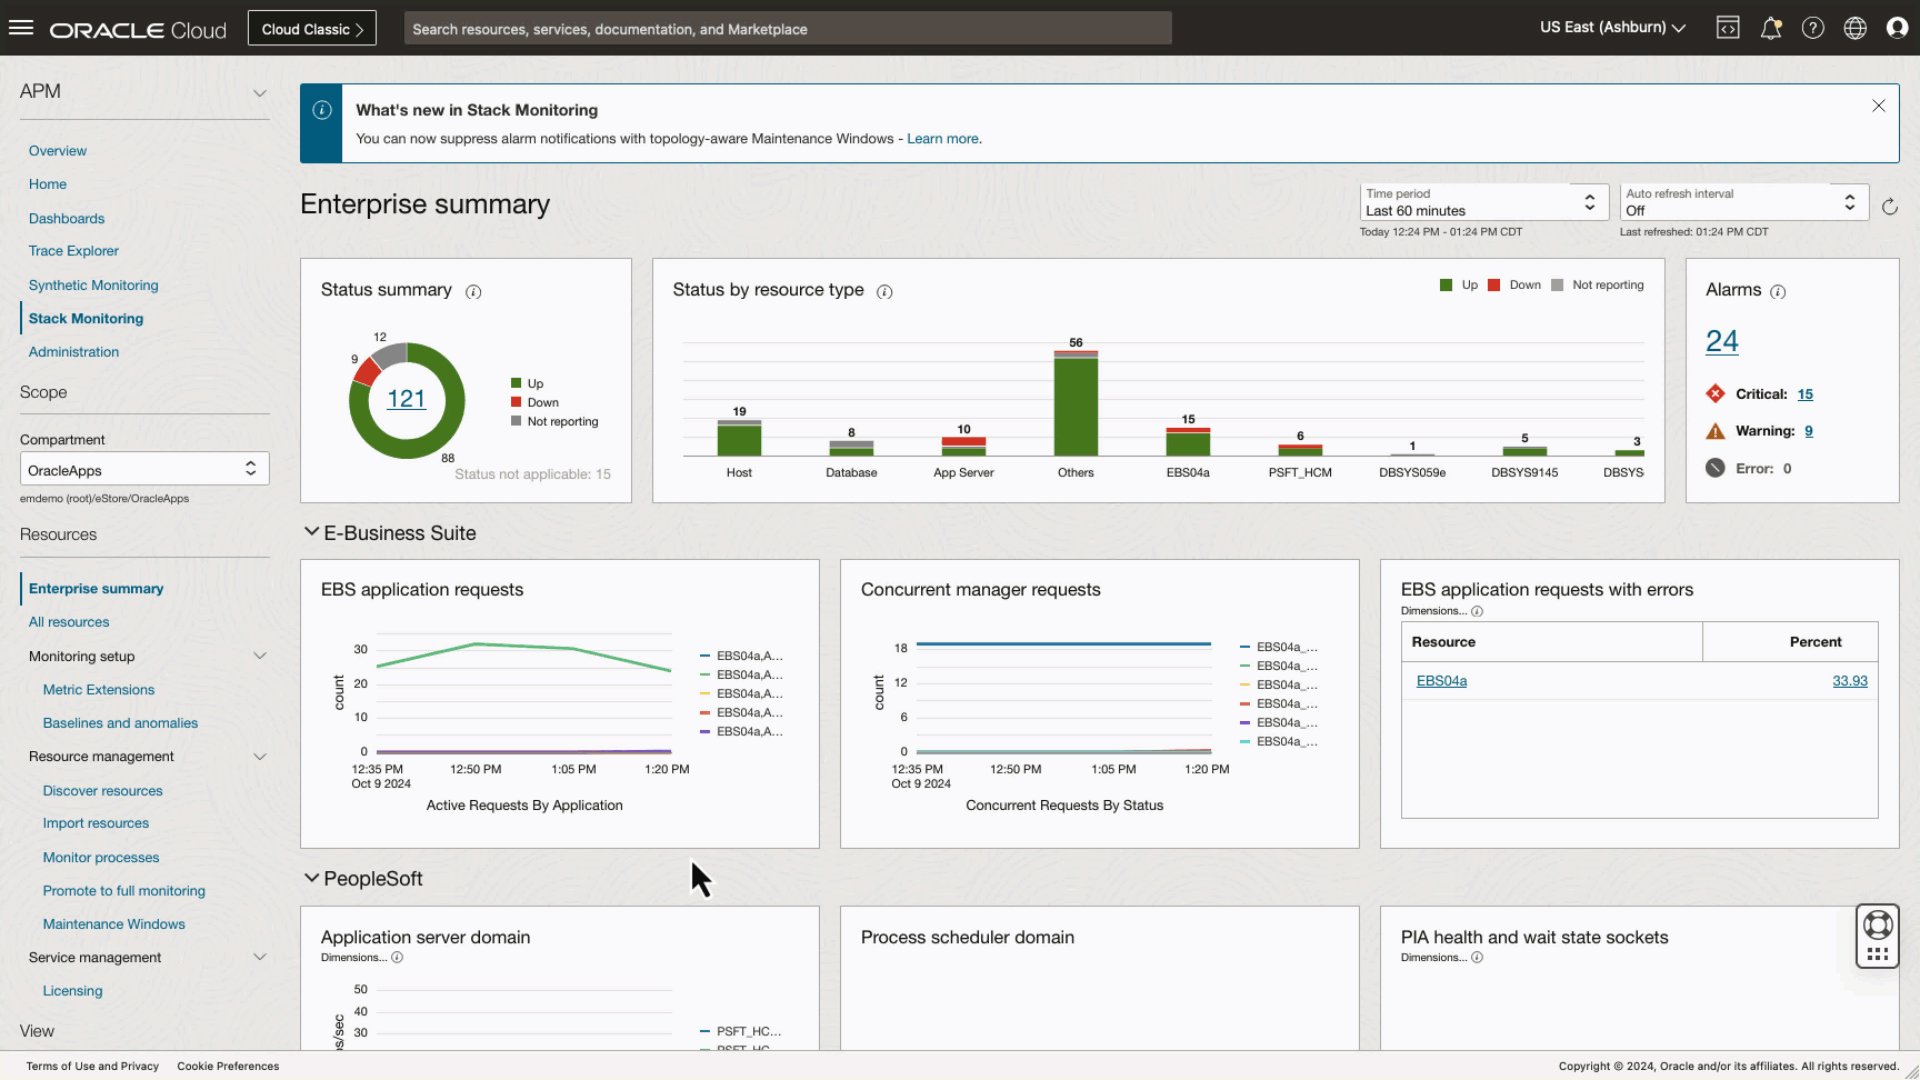Collapse the E-Business Suite section

(x=312, y=533)
